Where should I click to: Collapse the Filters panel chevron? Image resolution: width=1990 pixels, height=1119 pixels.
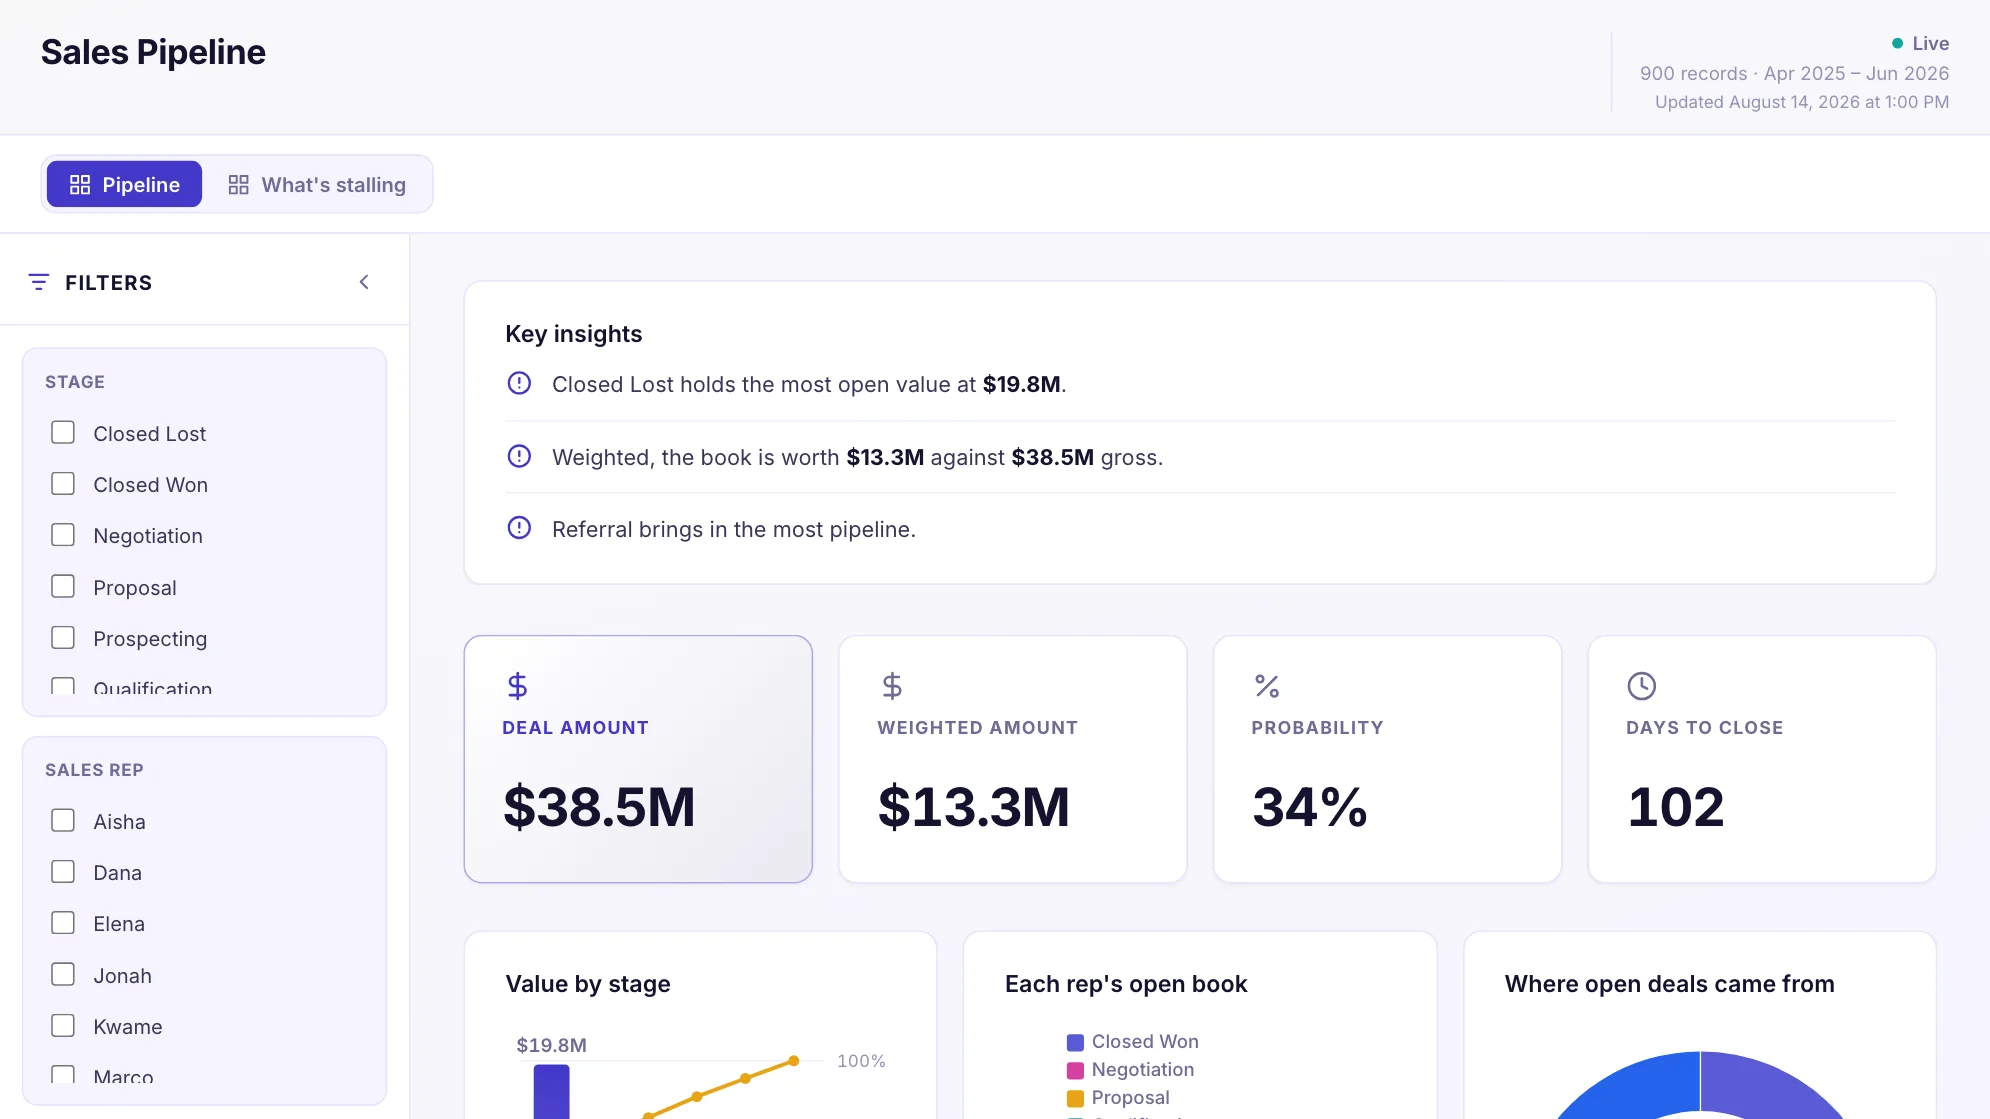(364, 282)
